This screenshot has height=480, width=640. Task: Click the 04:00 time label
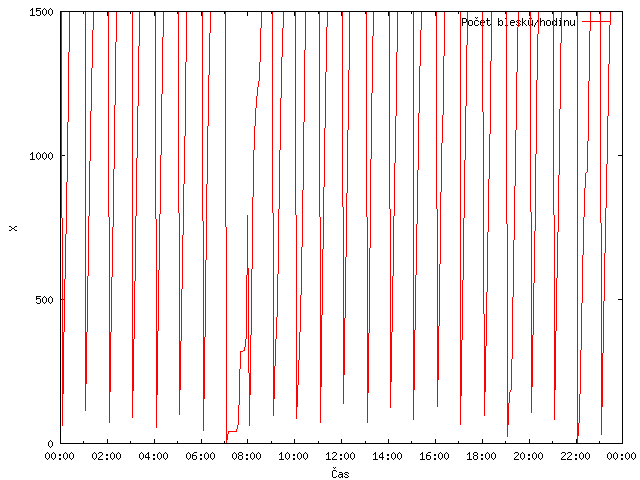pos(153,456)
